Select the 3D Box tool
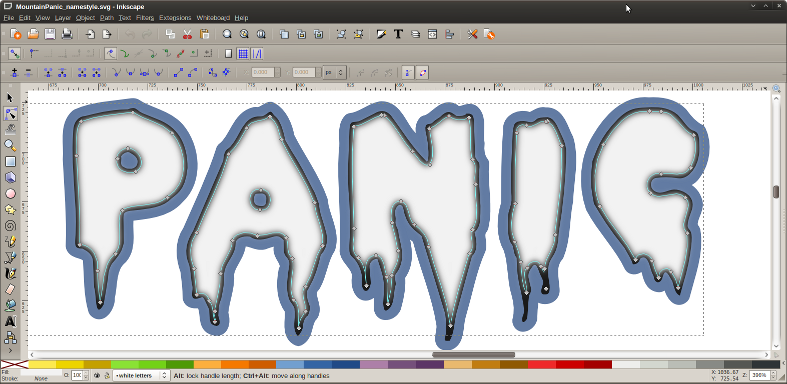Image resolution: width=787 pixels, height=384 pixels. point(10,178)
